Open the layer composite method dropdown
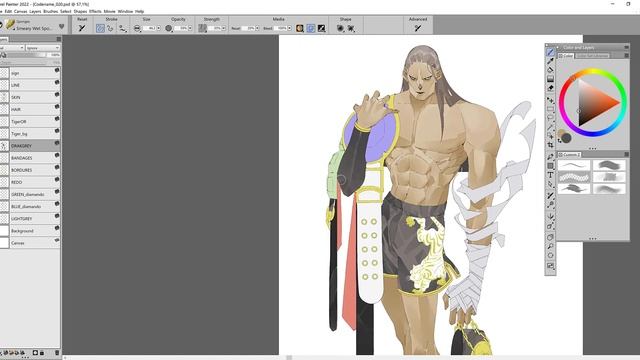The image size is (640, 360). [12, 48]
